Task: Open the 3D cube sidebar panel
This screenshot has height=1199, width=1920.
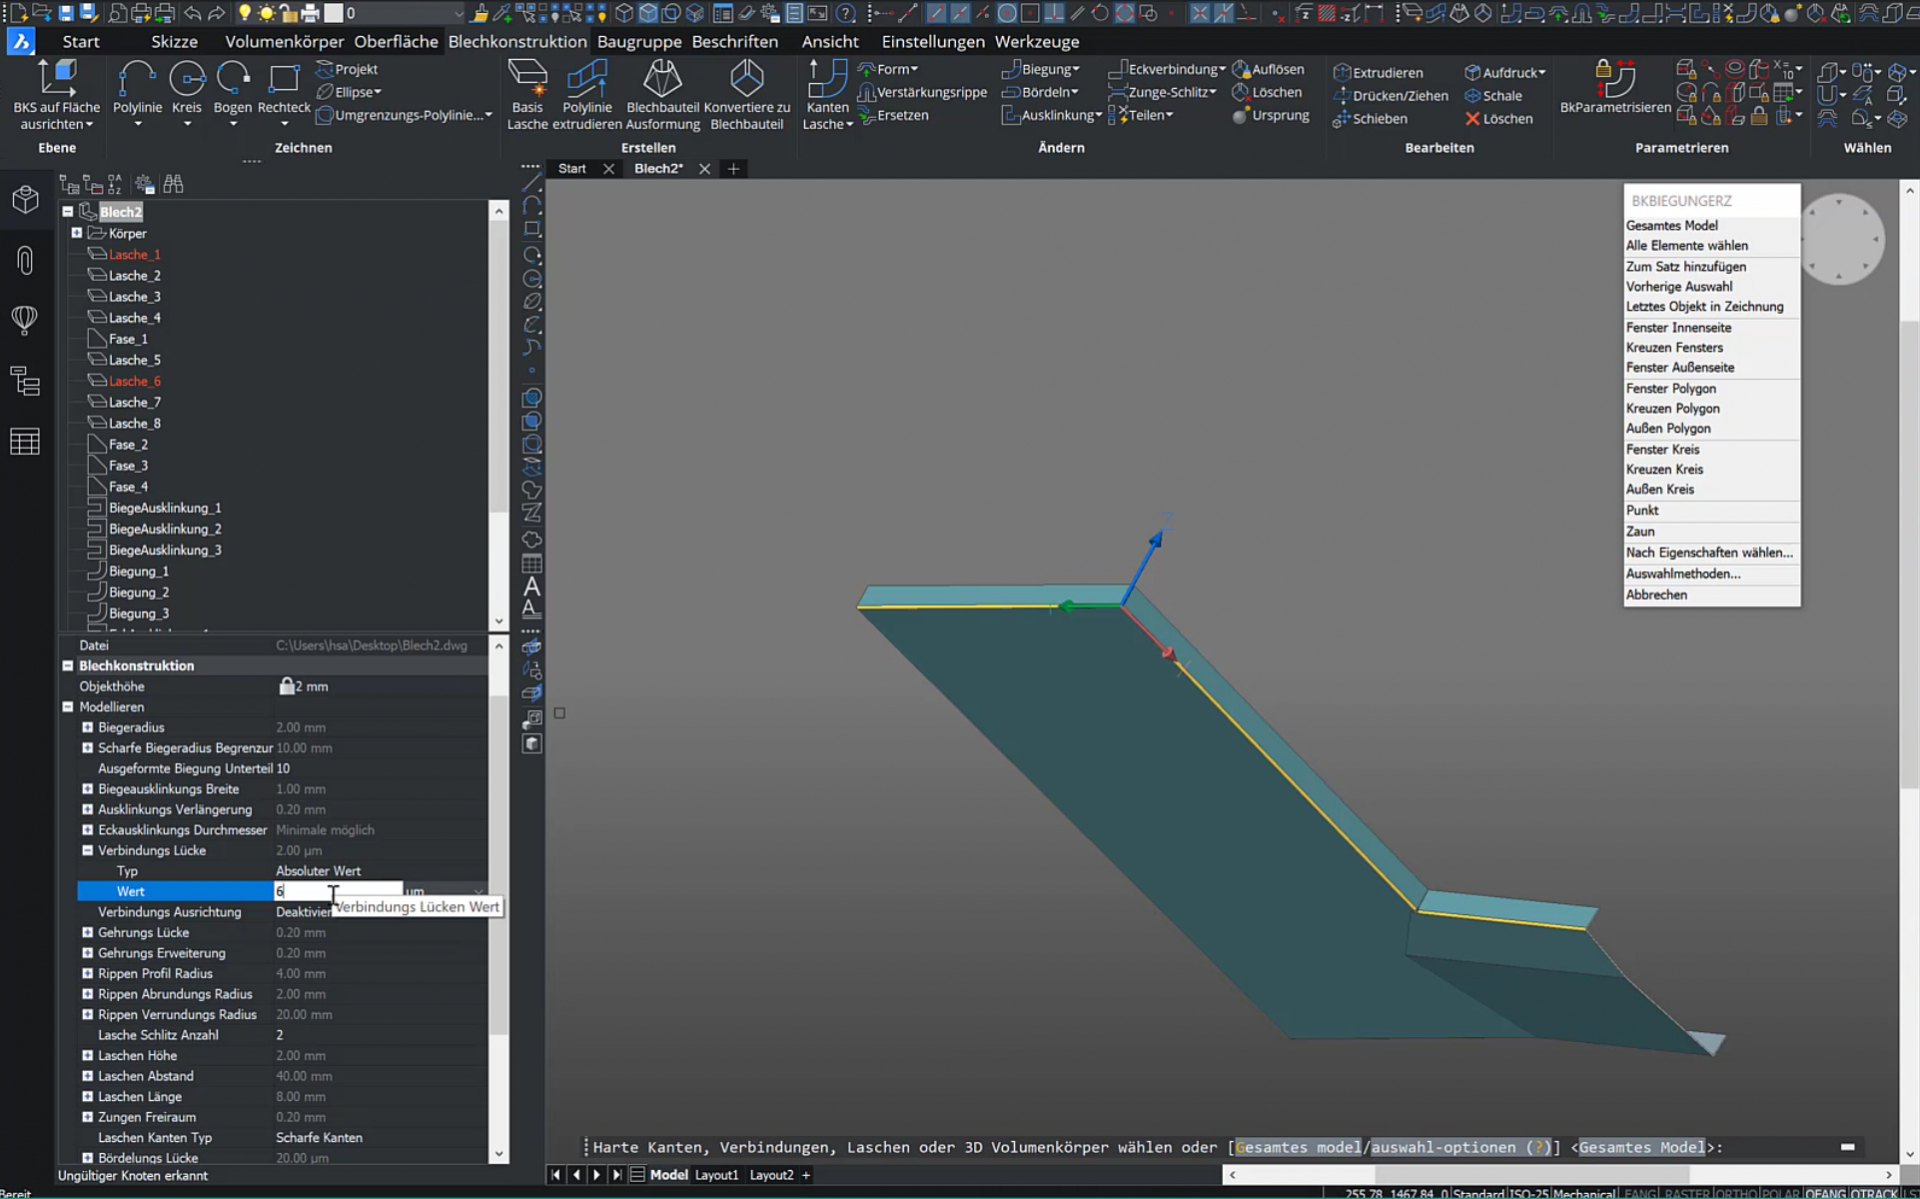Action: (25, 199)
